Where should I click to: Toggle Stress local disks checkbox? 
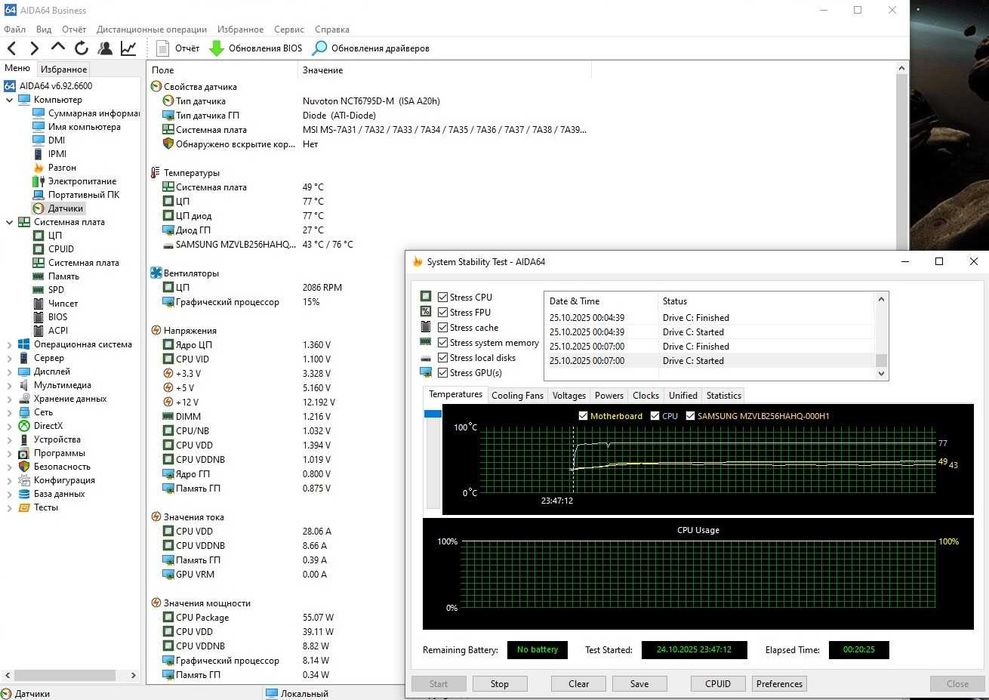(443, 358)
